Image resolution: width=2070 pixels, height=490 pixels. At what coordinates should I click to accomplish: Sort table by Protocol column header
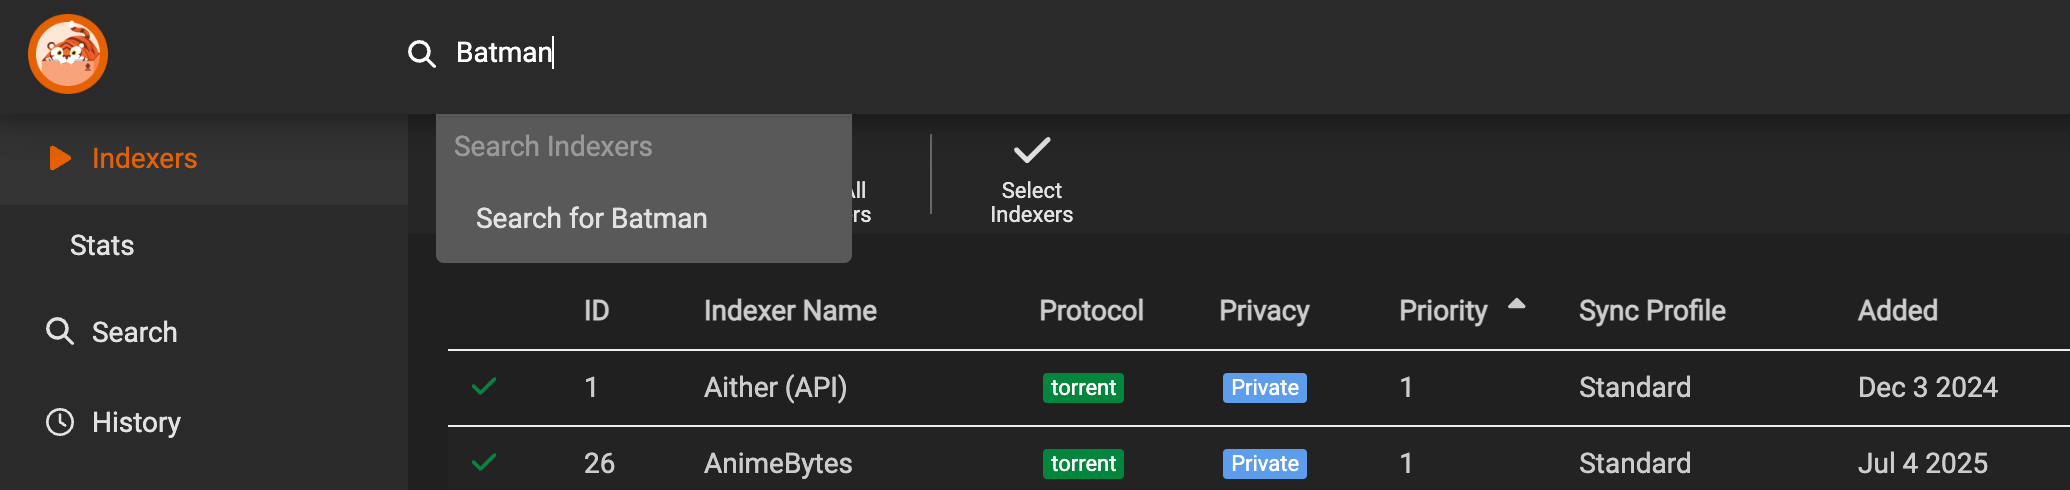[x=1091, y=311]
